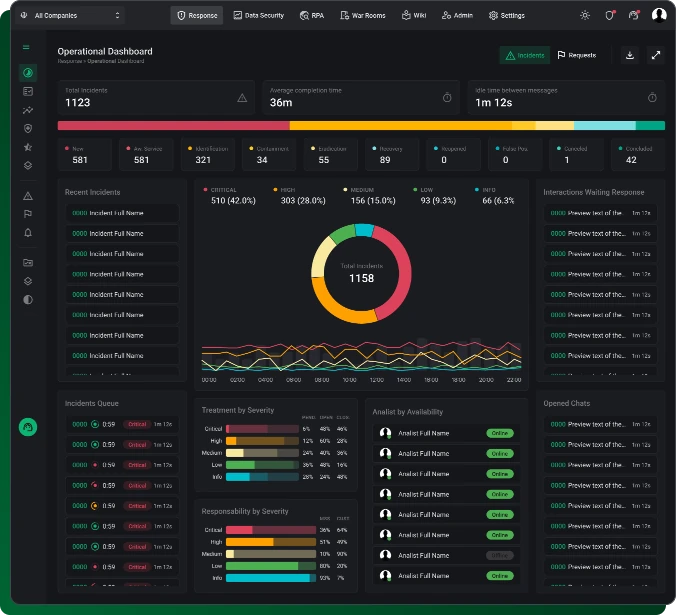Viewport: 676px width, 615px height.
Task: Open the trend line analytics sidebar icon
Action: [x=28, y=110]
